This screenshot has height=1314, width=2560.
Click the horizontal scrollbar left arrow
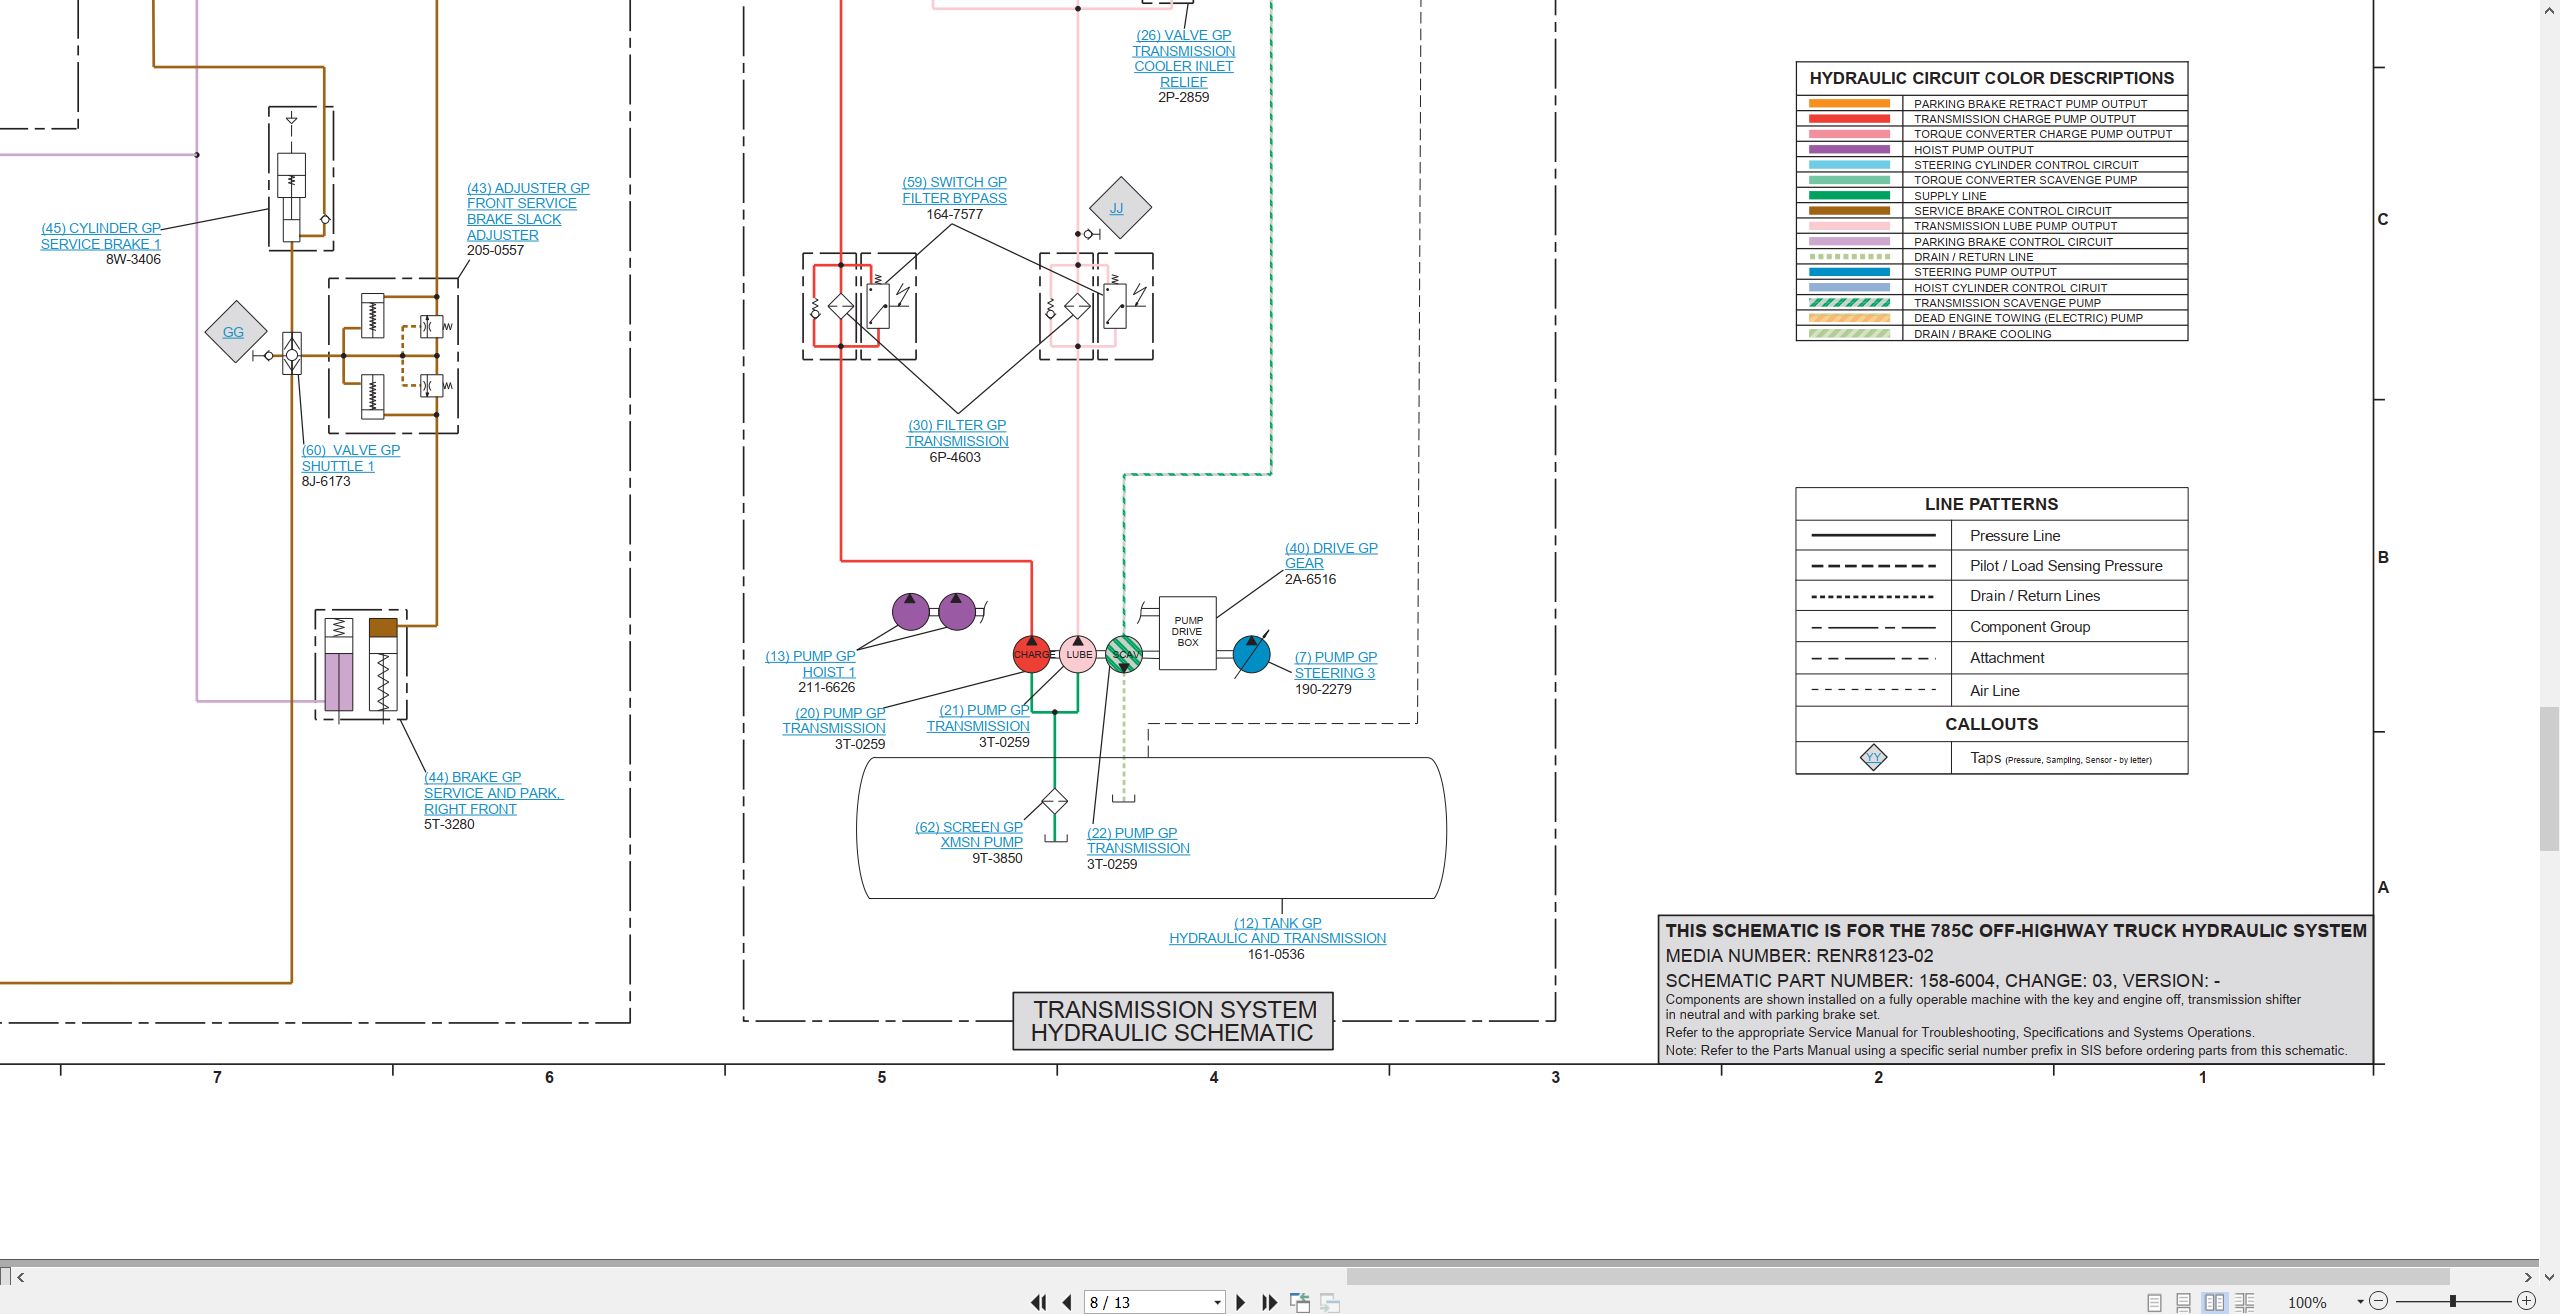tap(21, 1277)
